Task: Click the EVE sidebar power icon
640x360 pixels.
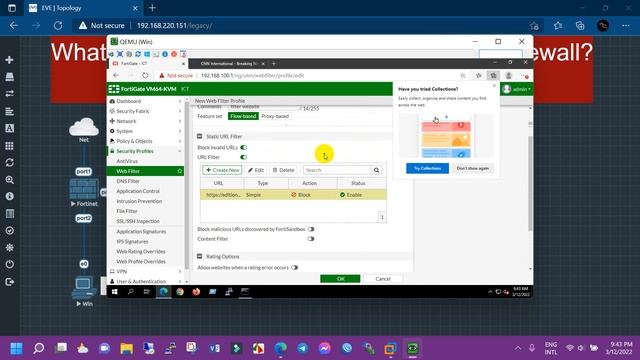Action: point(9,264)
